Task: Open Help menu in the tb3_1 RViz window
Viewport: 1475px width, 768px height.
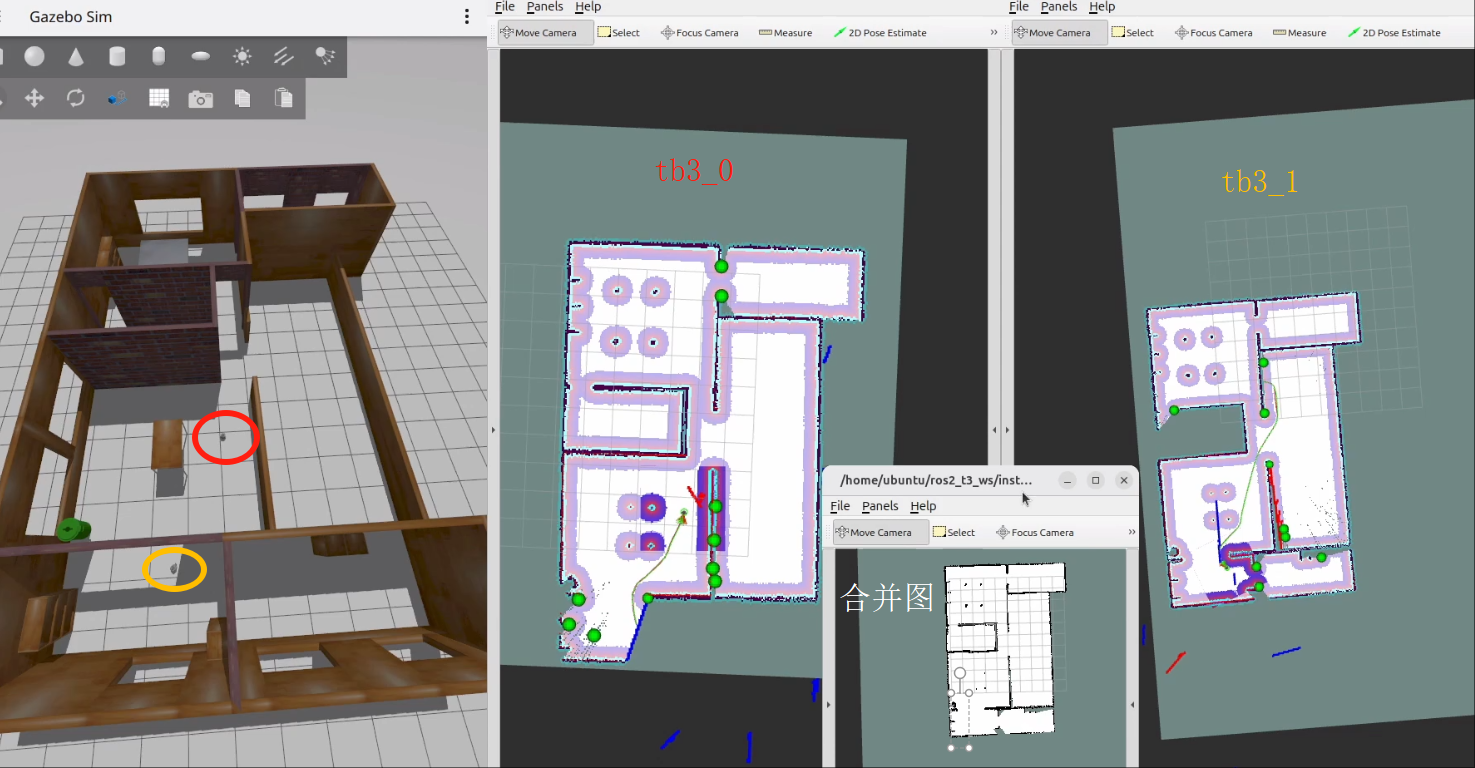Action: (1102, 7)
